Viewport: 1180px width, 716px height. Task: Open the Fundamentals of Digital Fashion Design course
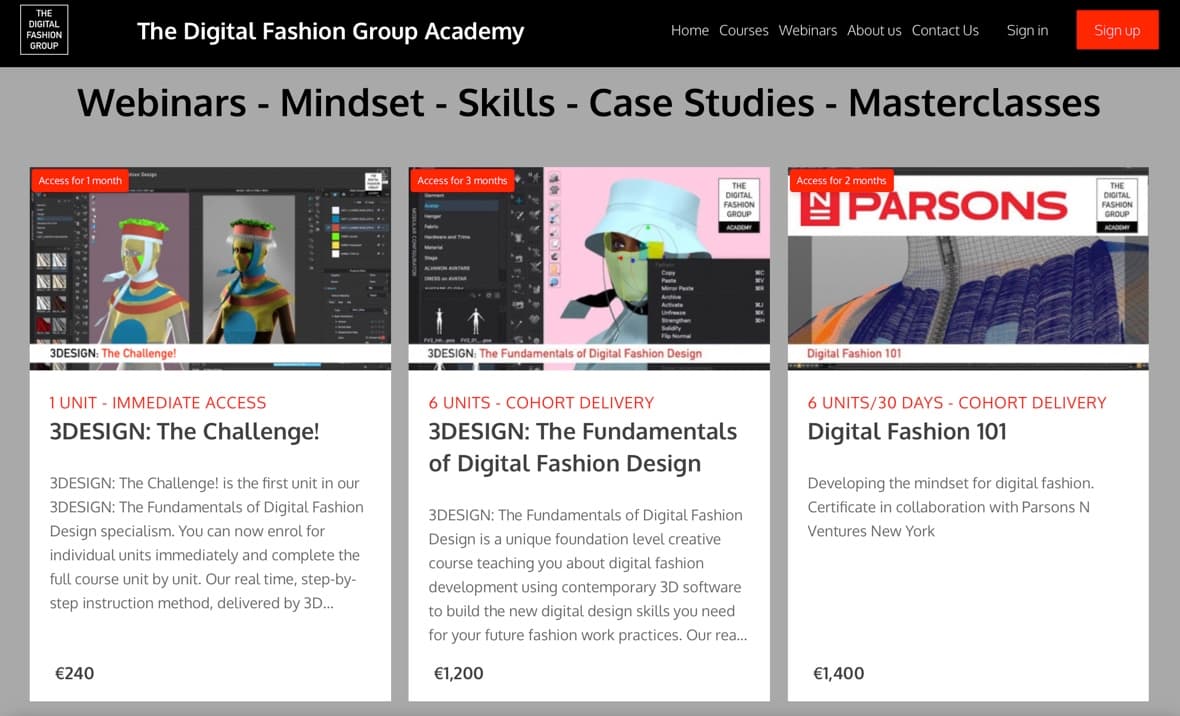coord(582,446)
